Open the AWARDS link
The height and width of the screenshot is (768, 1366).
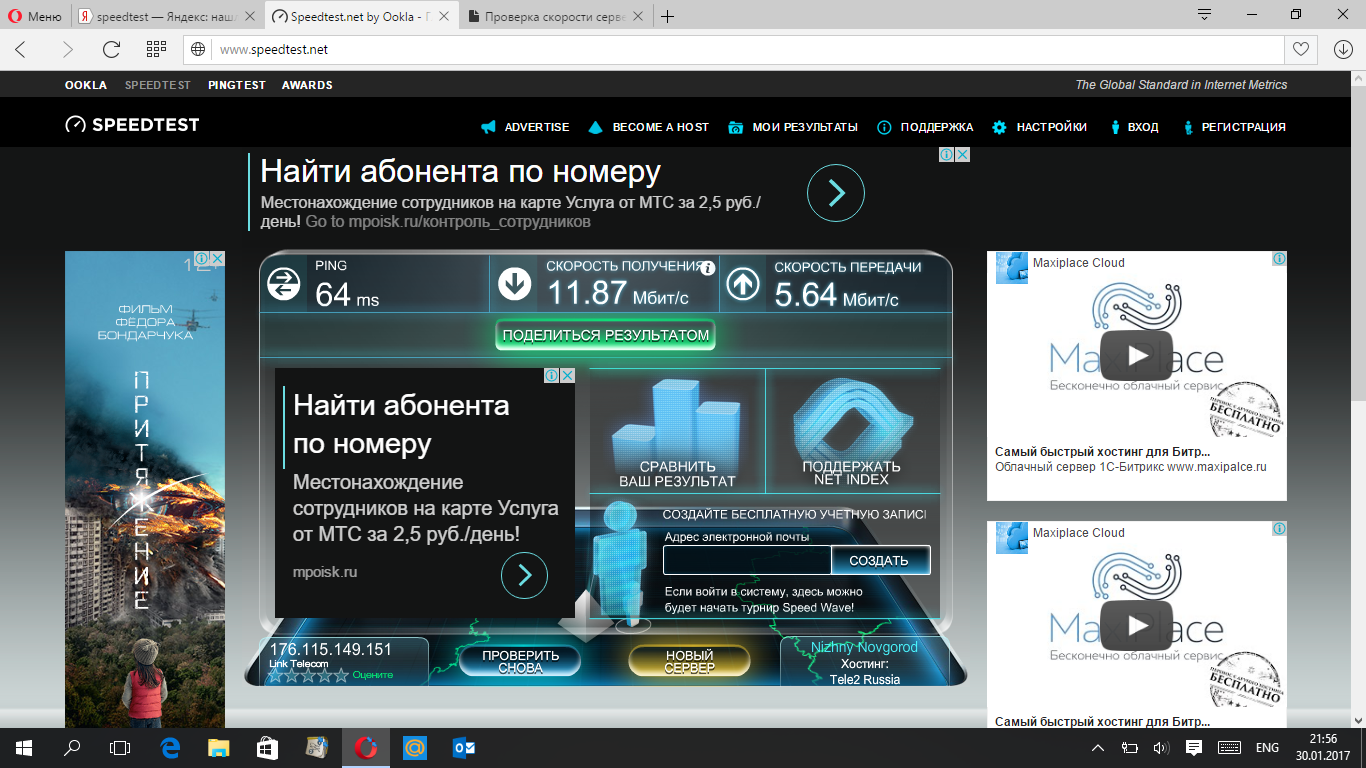pos(307,85)
